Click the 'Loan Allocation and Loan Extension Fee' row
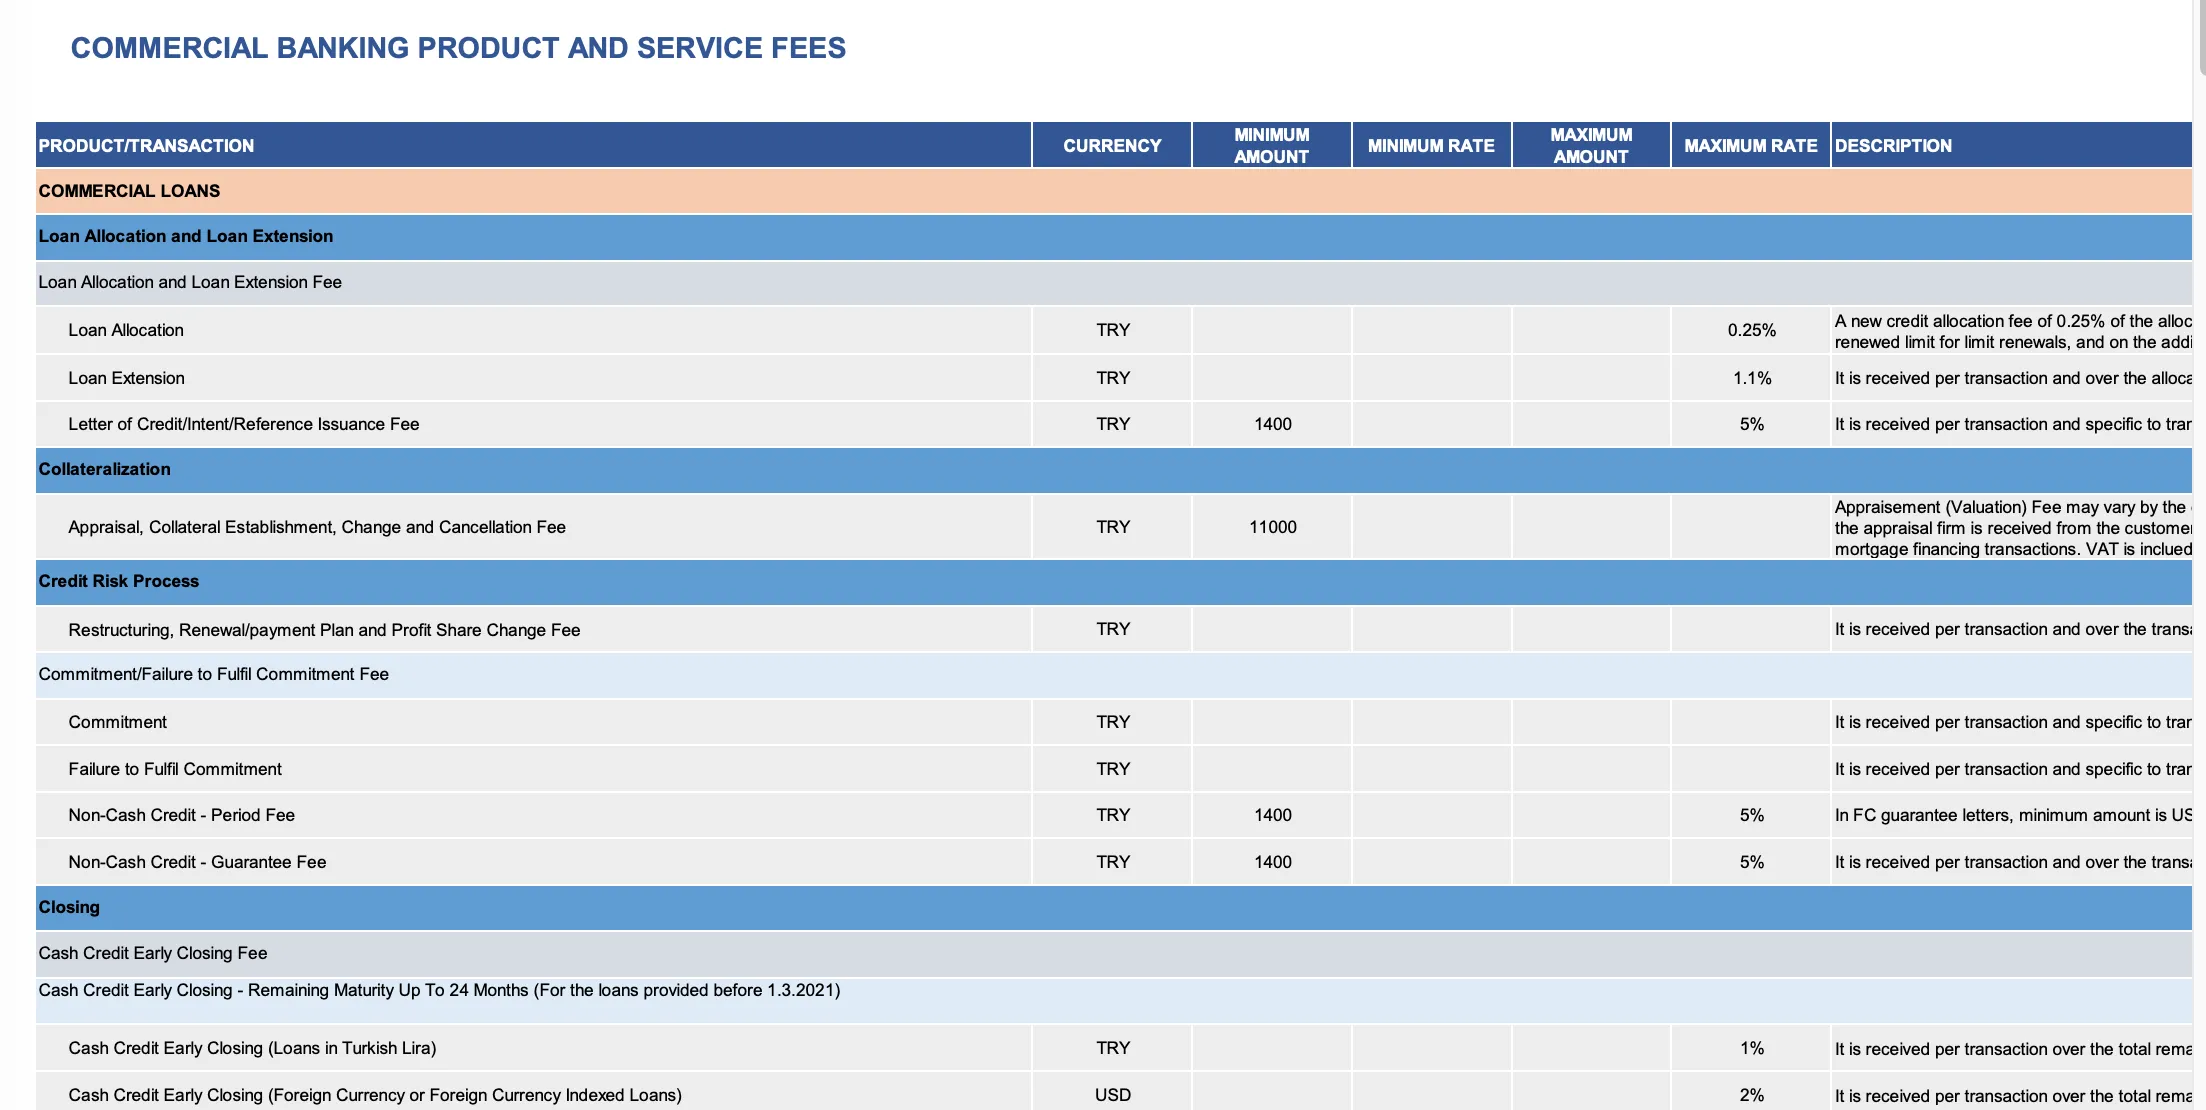 pos(1114,283)
